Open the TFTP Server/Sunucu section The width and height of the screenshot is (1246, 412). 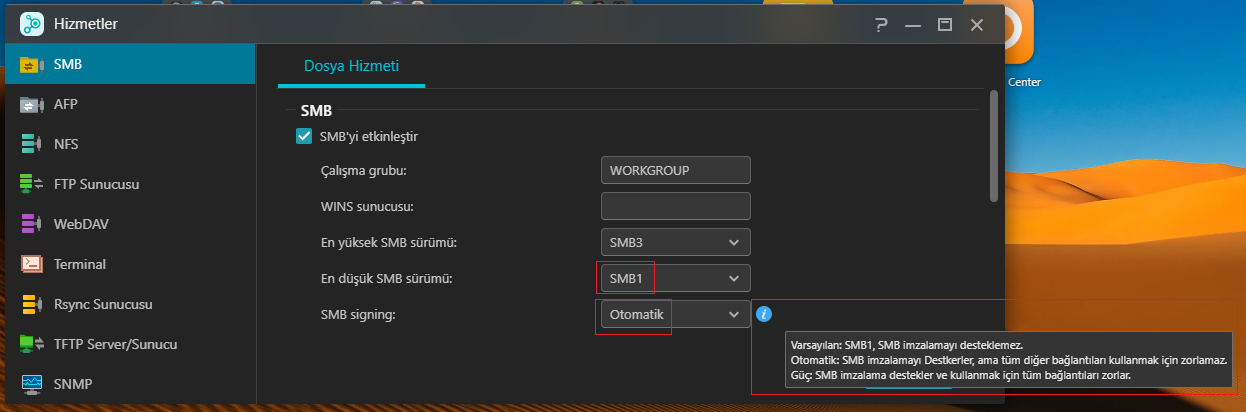pyautogui.click(x=128, y=344)
